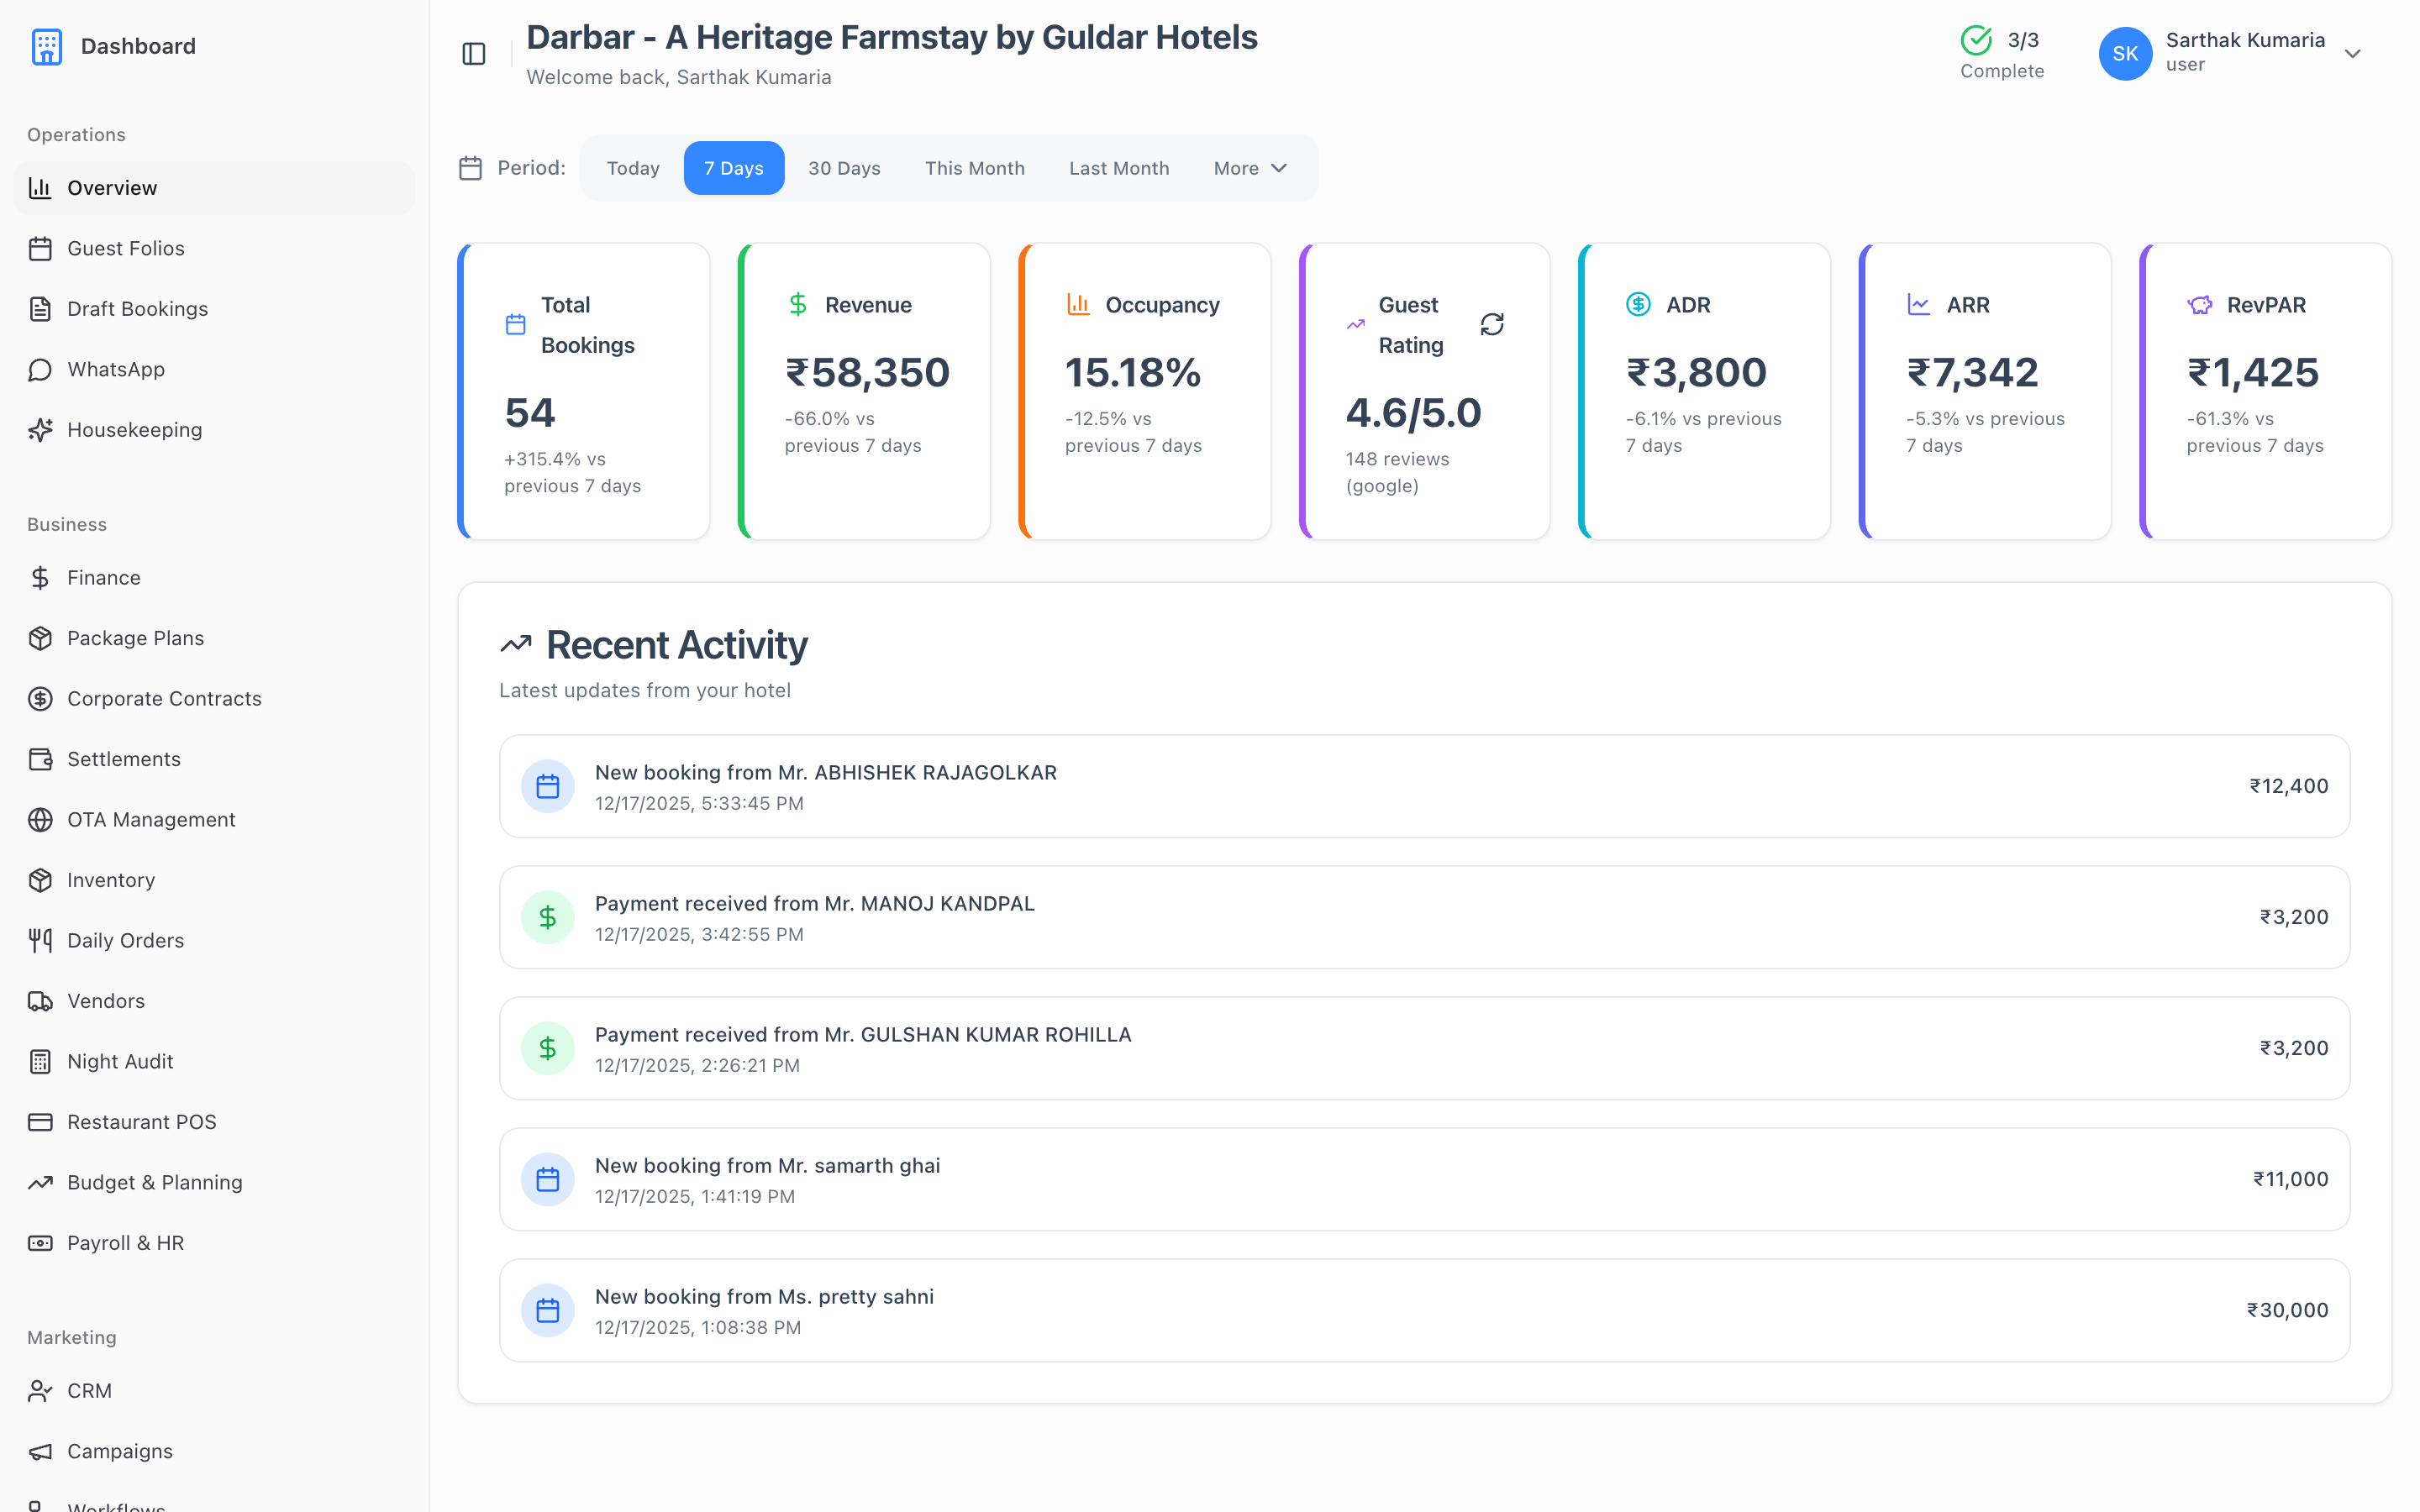Click the refresh icon on Guest Rating card
The image size is (2420, 1512).
click(x=1492, y=324)
